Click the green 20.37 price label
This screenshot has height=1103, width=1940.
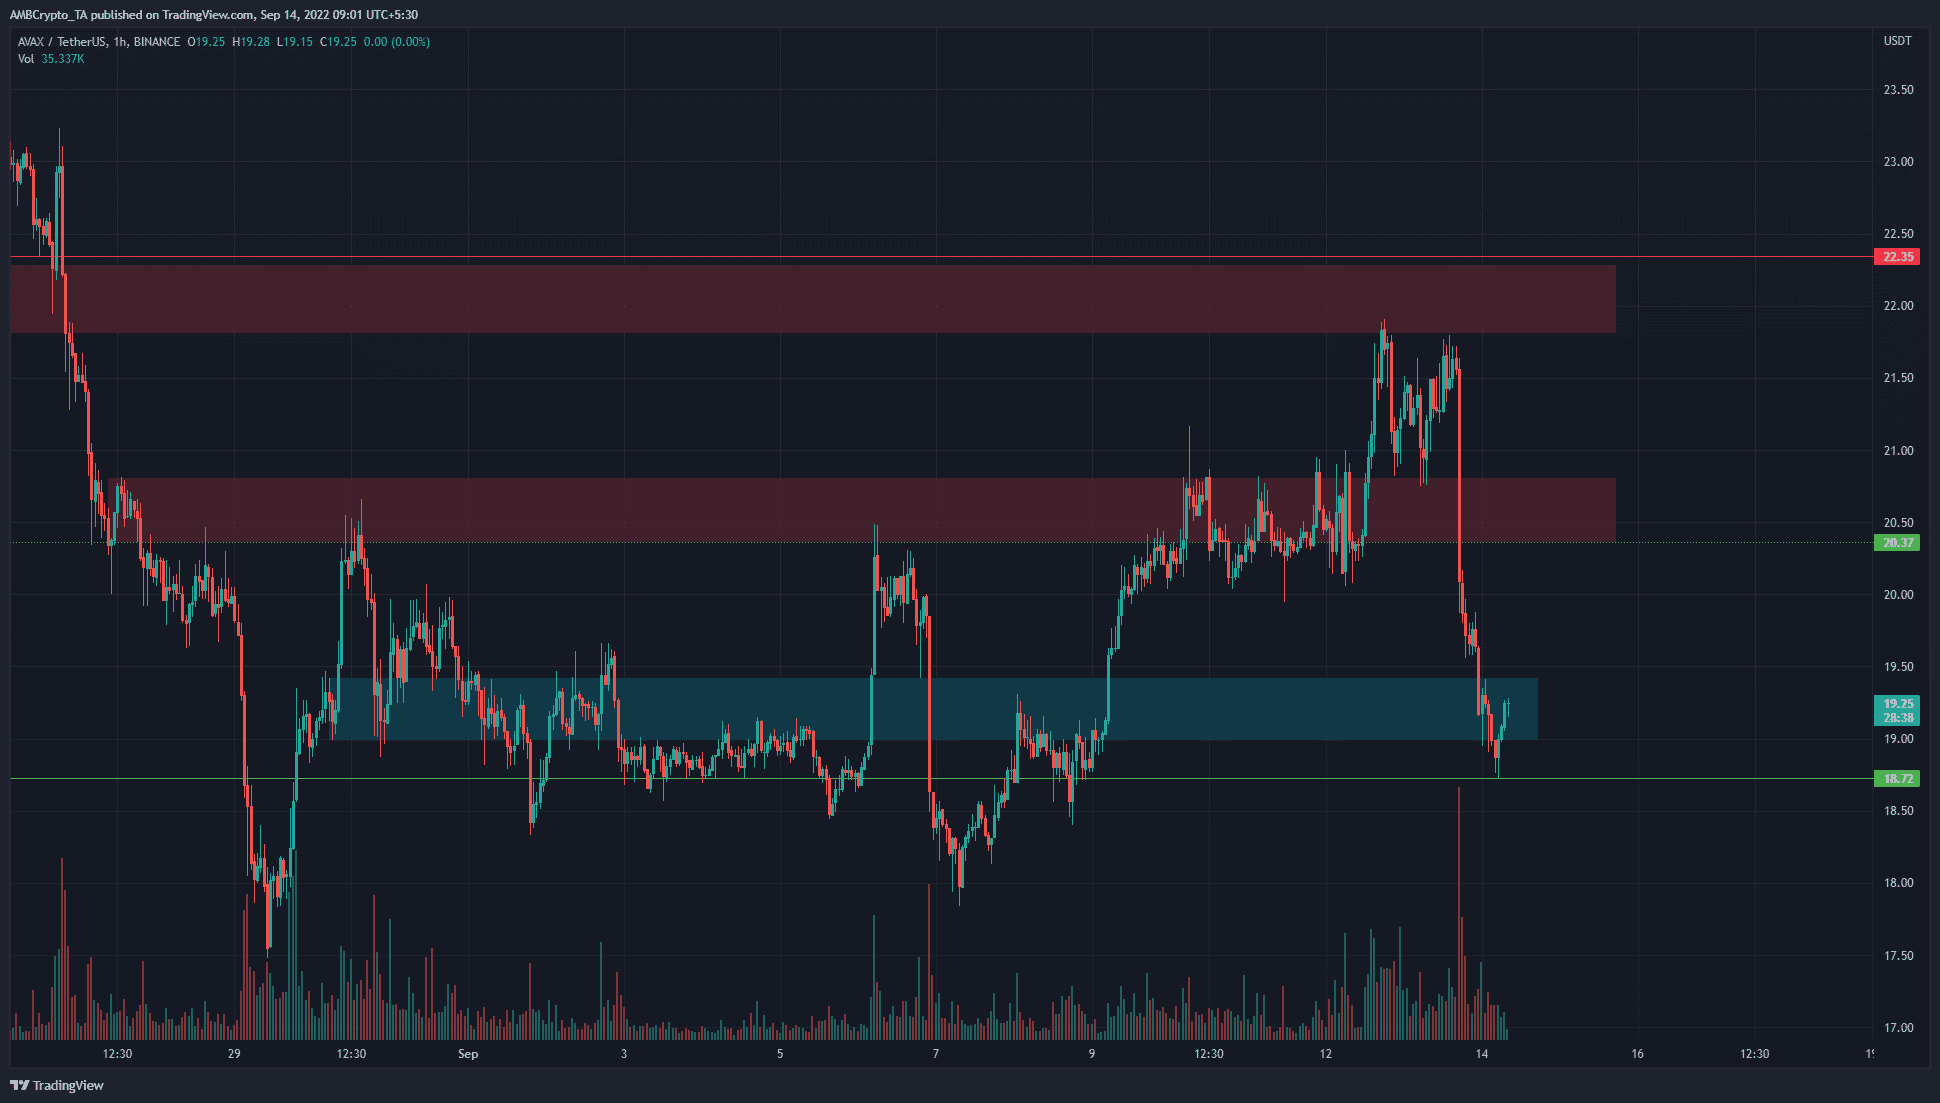click(x=1897, y=543)
